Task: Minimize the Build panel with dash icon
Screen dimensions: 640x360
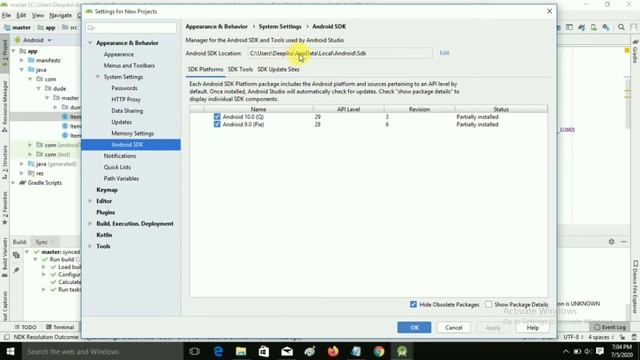Action: pos(624,242)
